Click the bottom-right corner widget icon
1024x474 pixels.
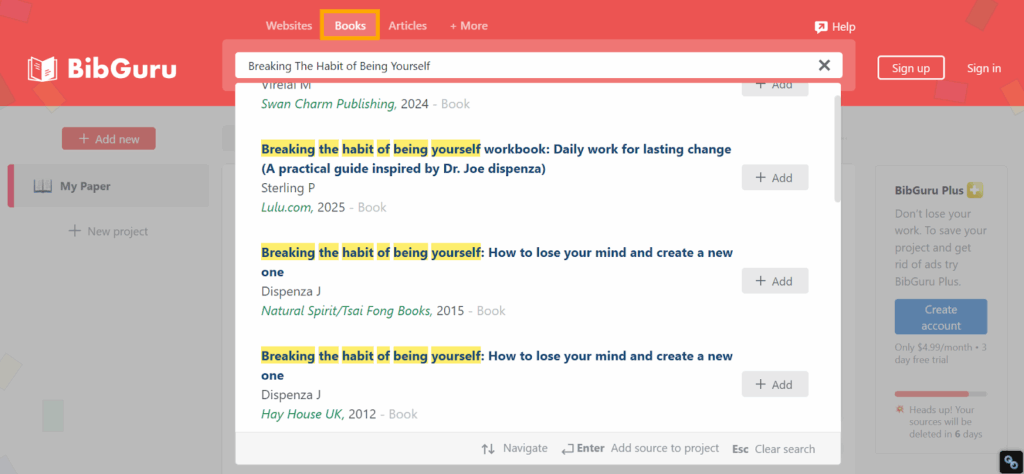coord(1010,460)
